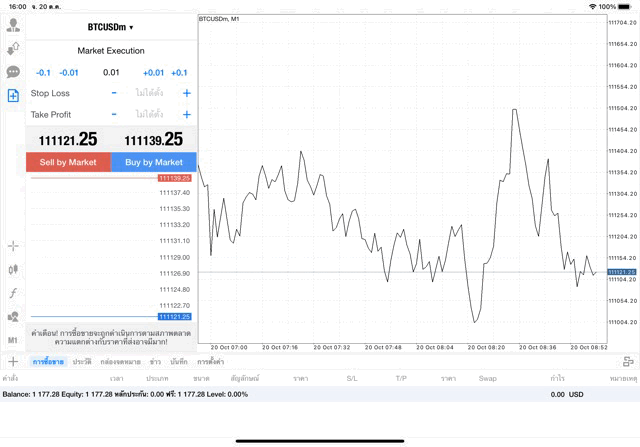The image size is (640, 447).
Task: Expand the BTCUSDm symbol dropdown
Action: click(110, 27)
